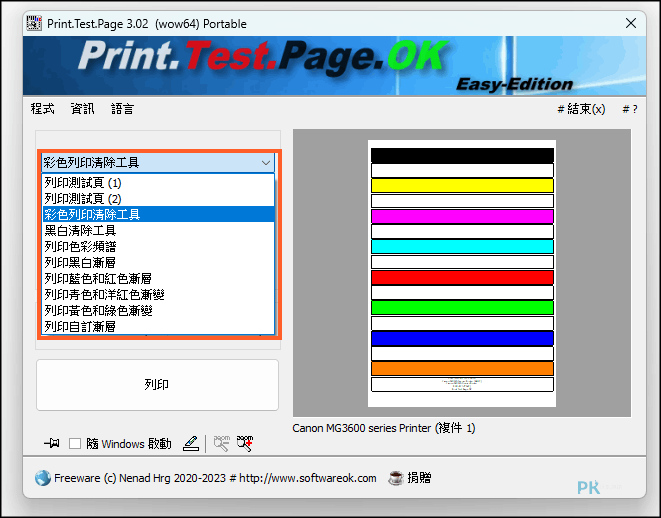Open the 程式 menu
This screenshot has width=661, height=518.
tap(43, 109)
